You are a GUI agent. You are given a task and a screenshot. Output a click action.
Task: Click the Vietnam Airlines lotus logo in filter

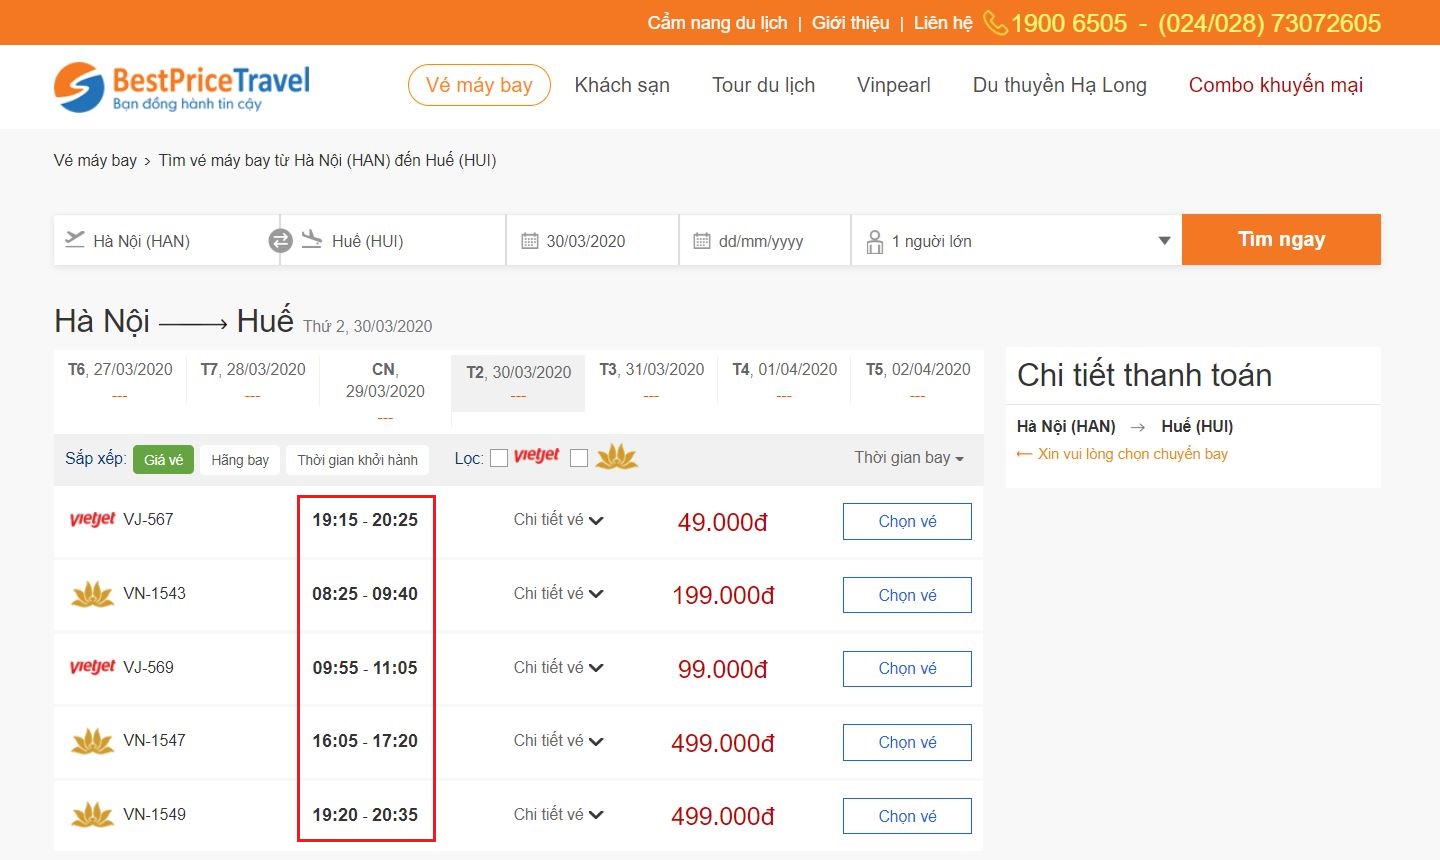[x=617, y=457]
